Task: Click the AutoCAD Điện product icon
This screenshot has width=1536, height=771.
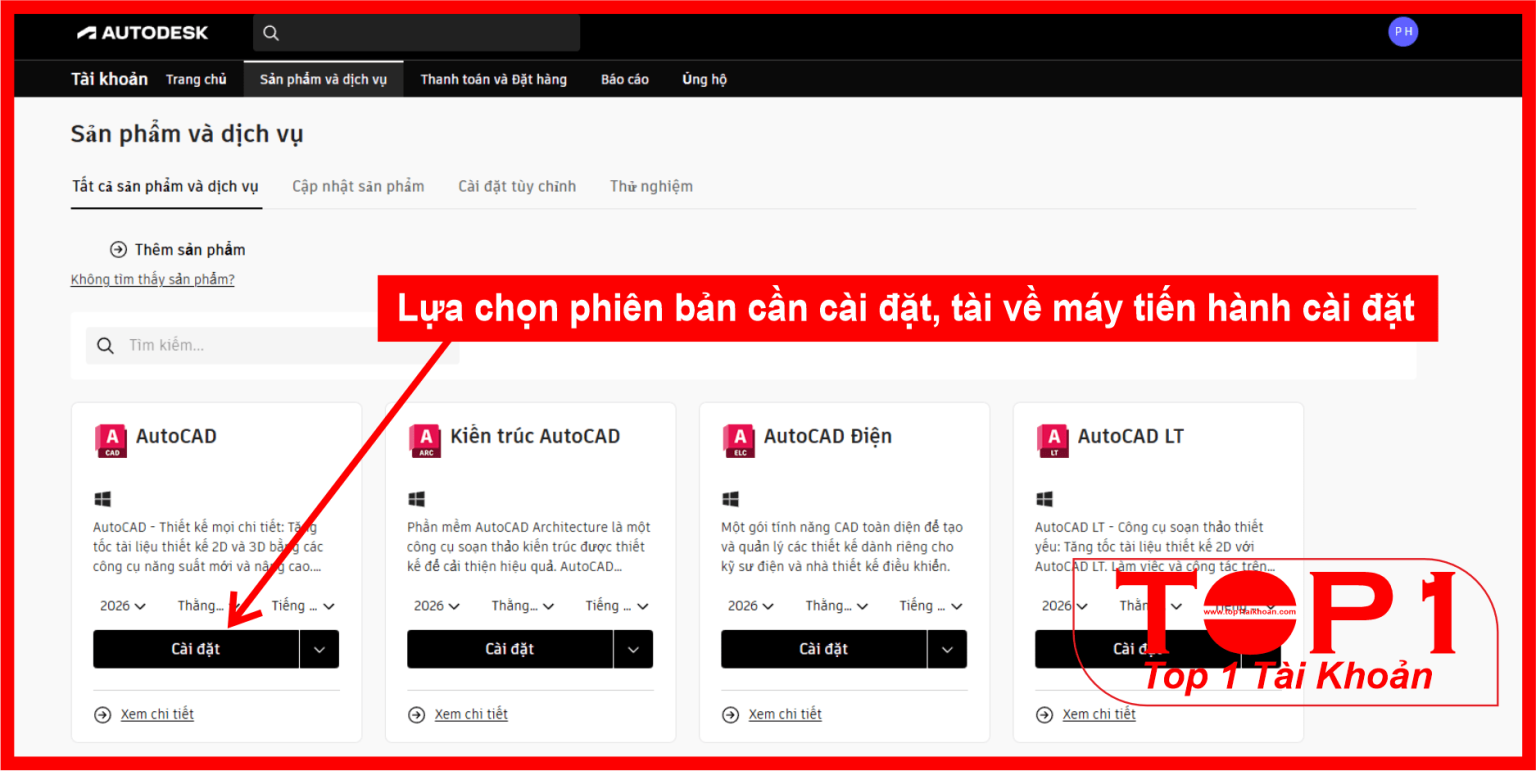Action: coord(739,440)
